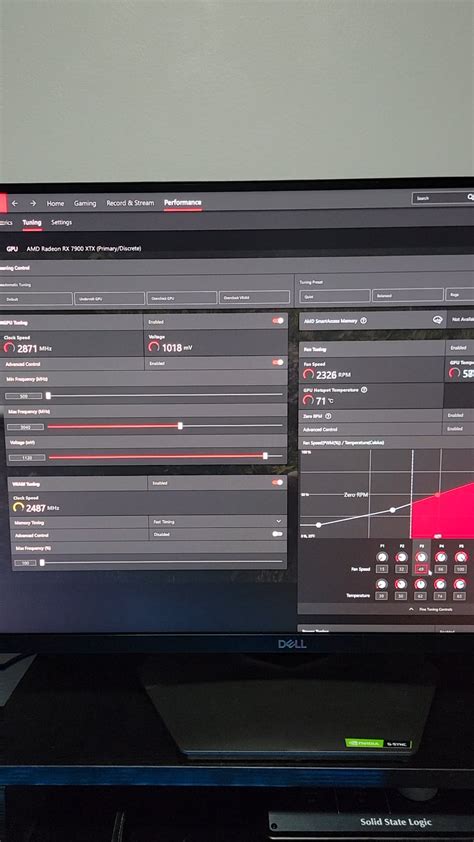Image resolution: width=474 pixels, height=842 pixels.
Task: Click the voltage 1018 mV gauge
Action: click(x=154, y=347)
